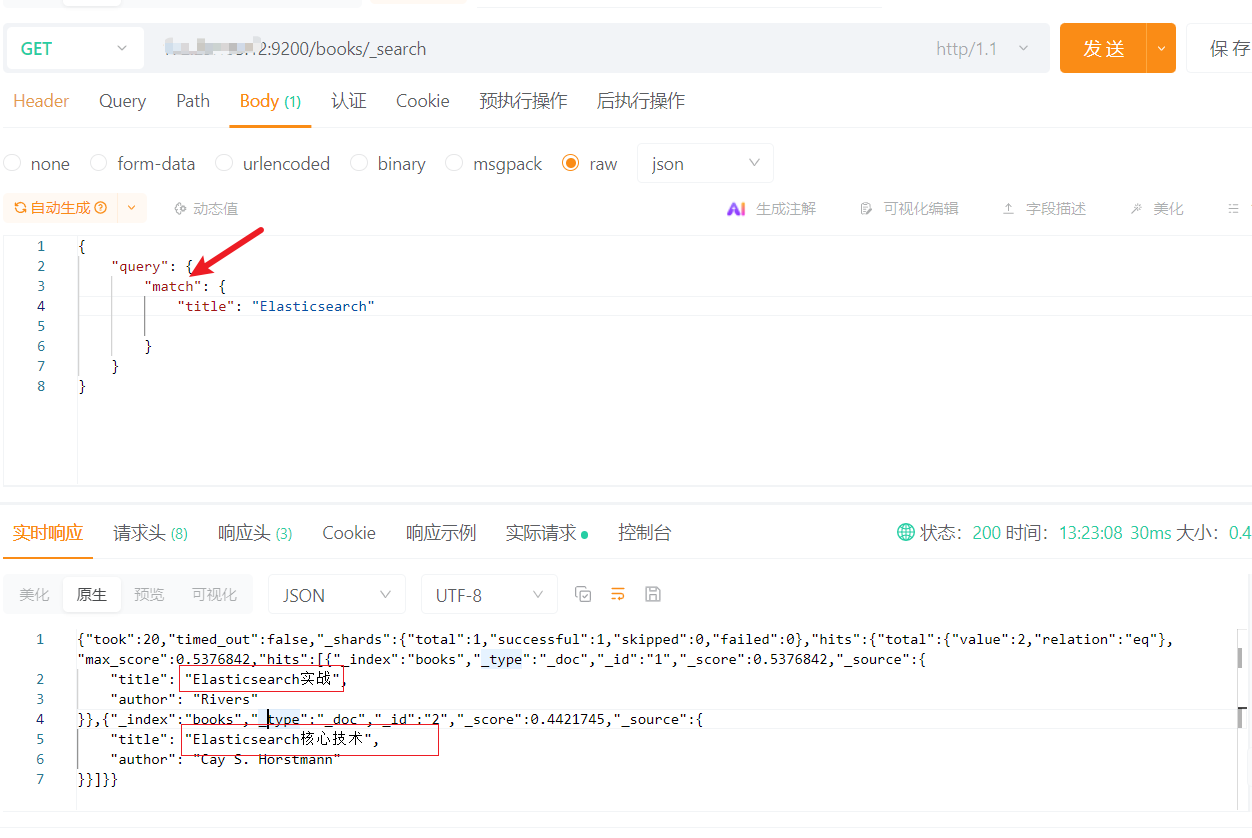The width and height of the screenshot is (1252, 838).
Task: Click the AI generate comments icon
Action: tap(736, 209)
